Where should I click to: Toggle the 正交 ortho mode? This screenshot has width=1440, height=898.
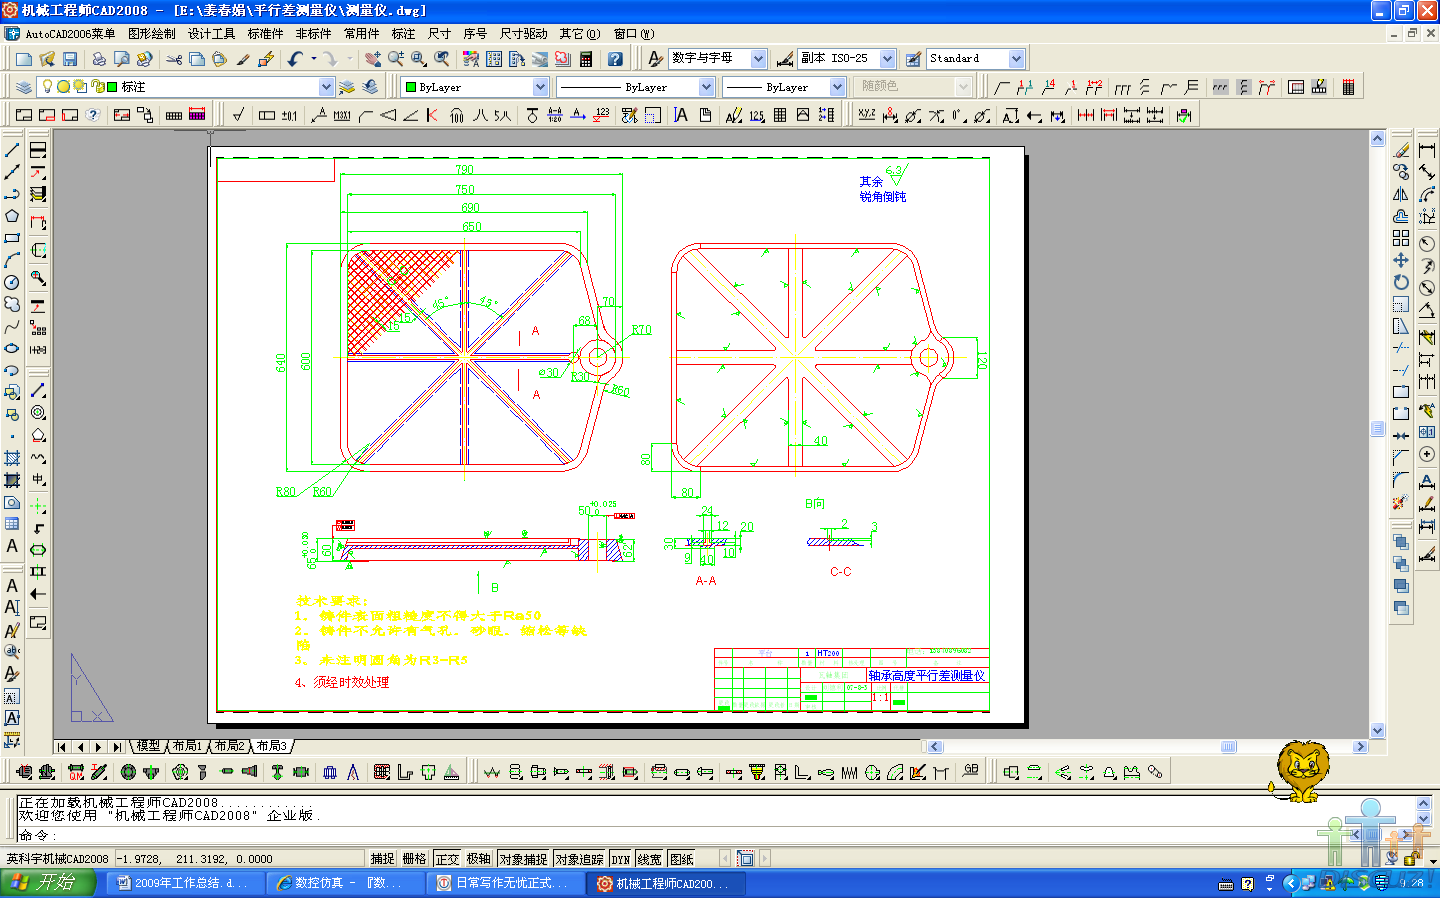447,859
